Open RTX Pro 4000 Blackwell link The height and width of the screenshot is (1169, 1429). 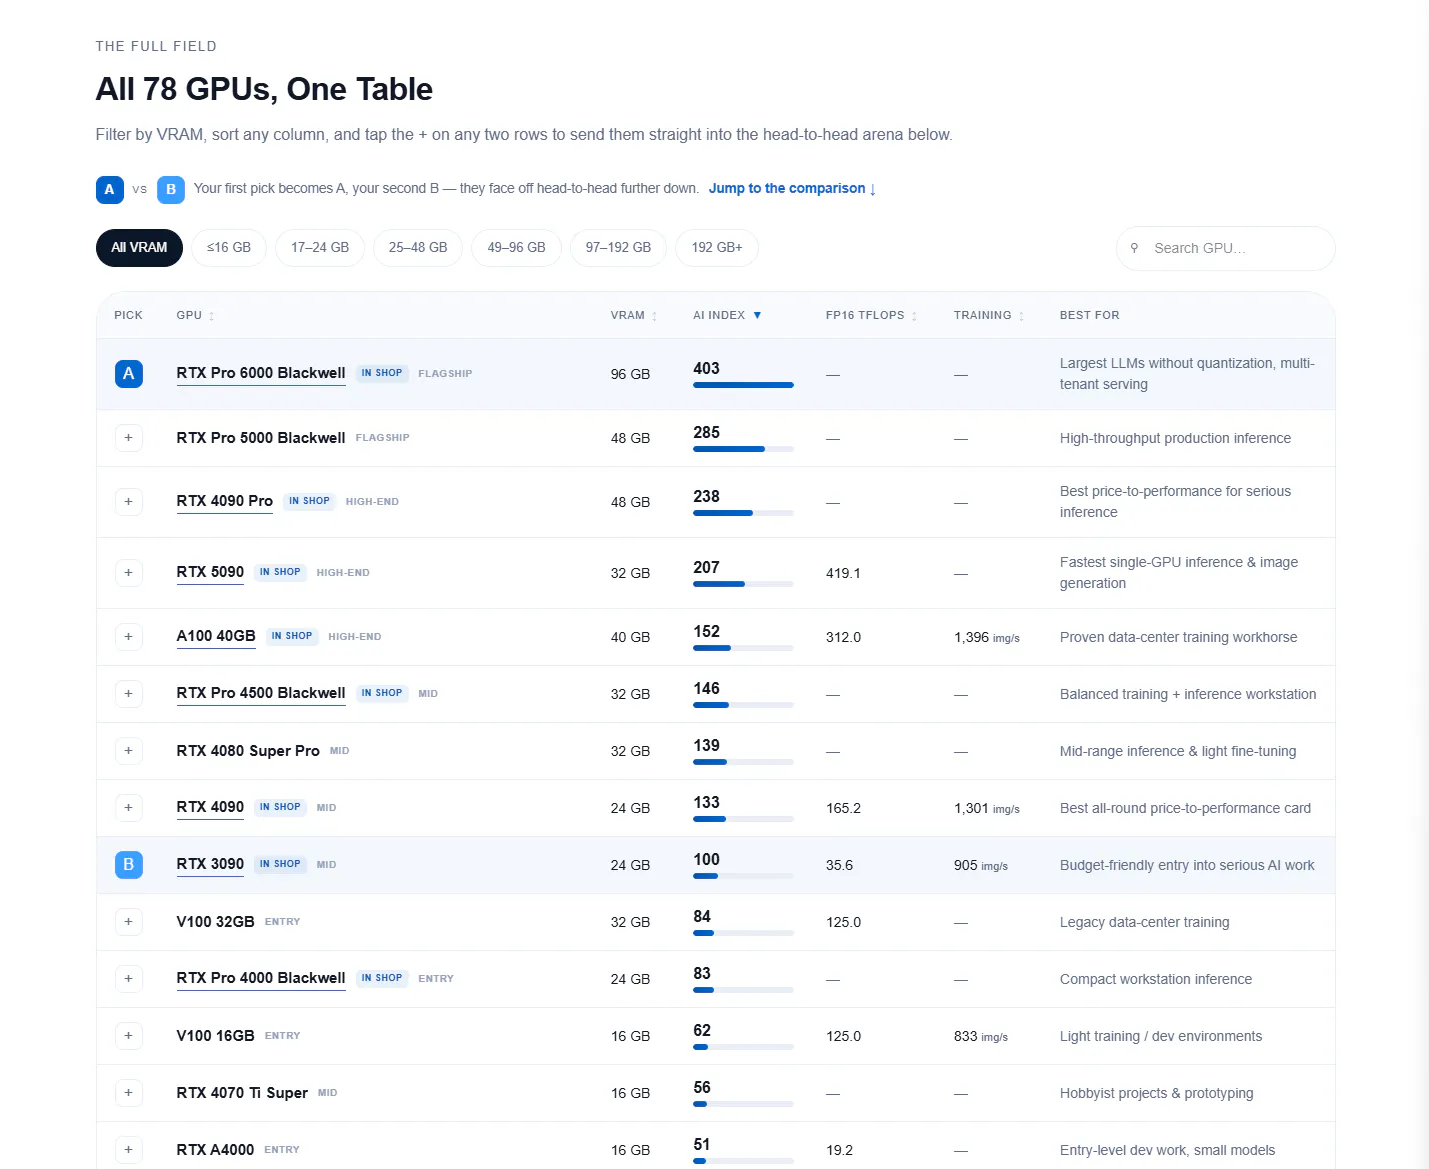tap(261, 978)
